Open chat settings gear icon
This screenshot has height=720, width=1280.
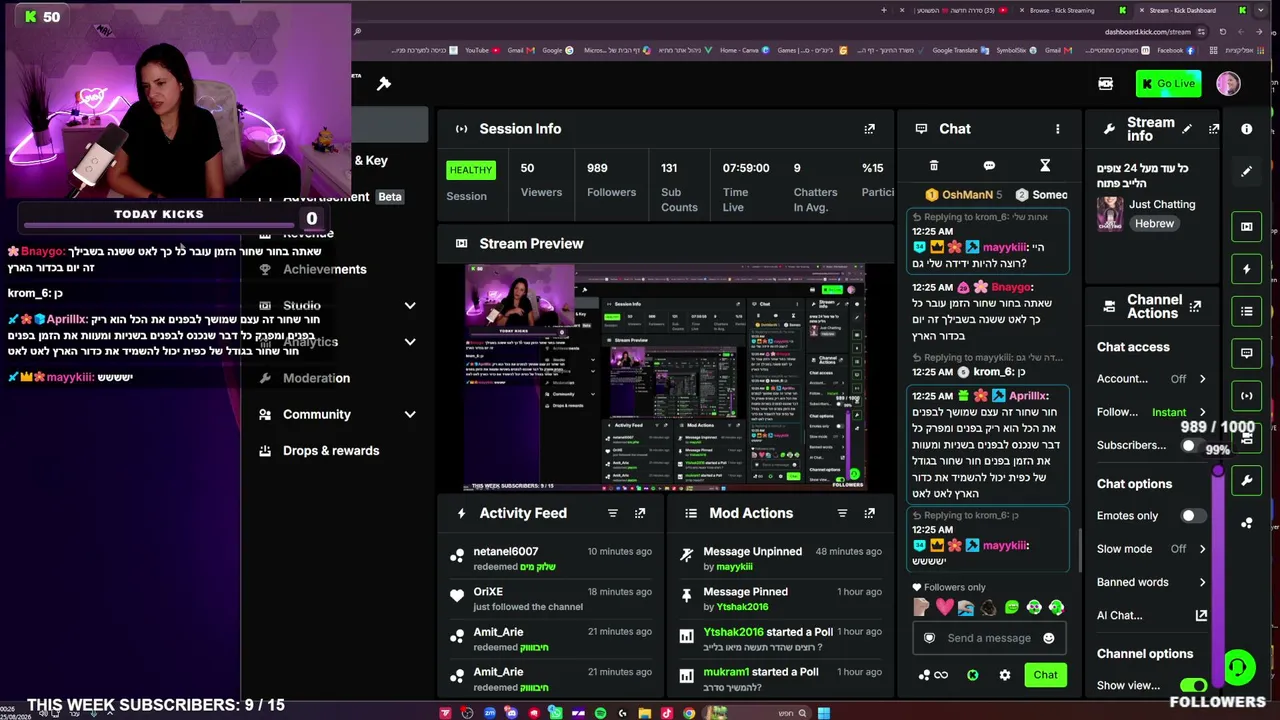click(1005, 675)
